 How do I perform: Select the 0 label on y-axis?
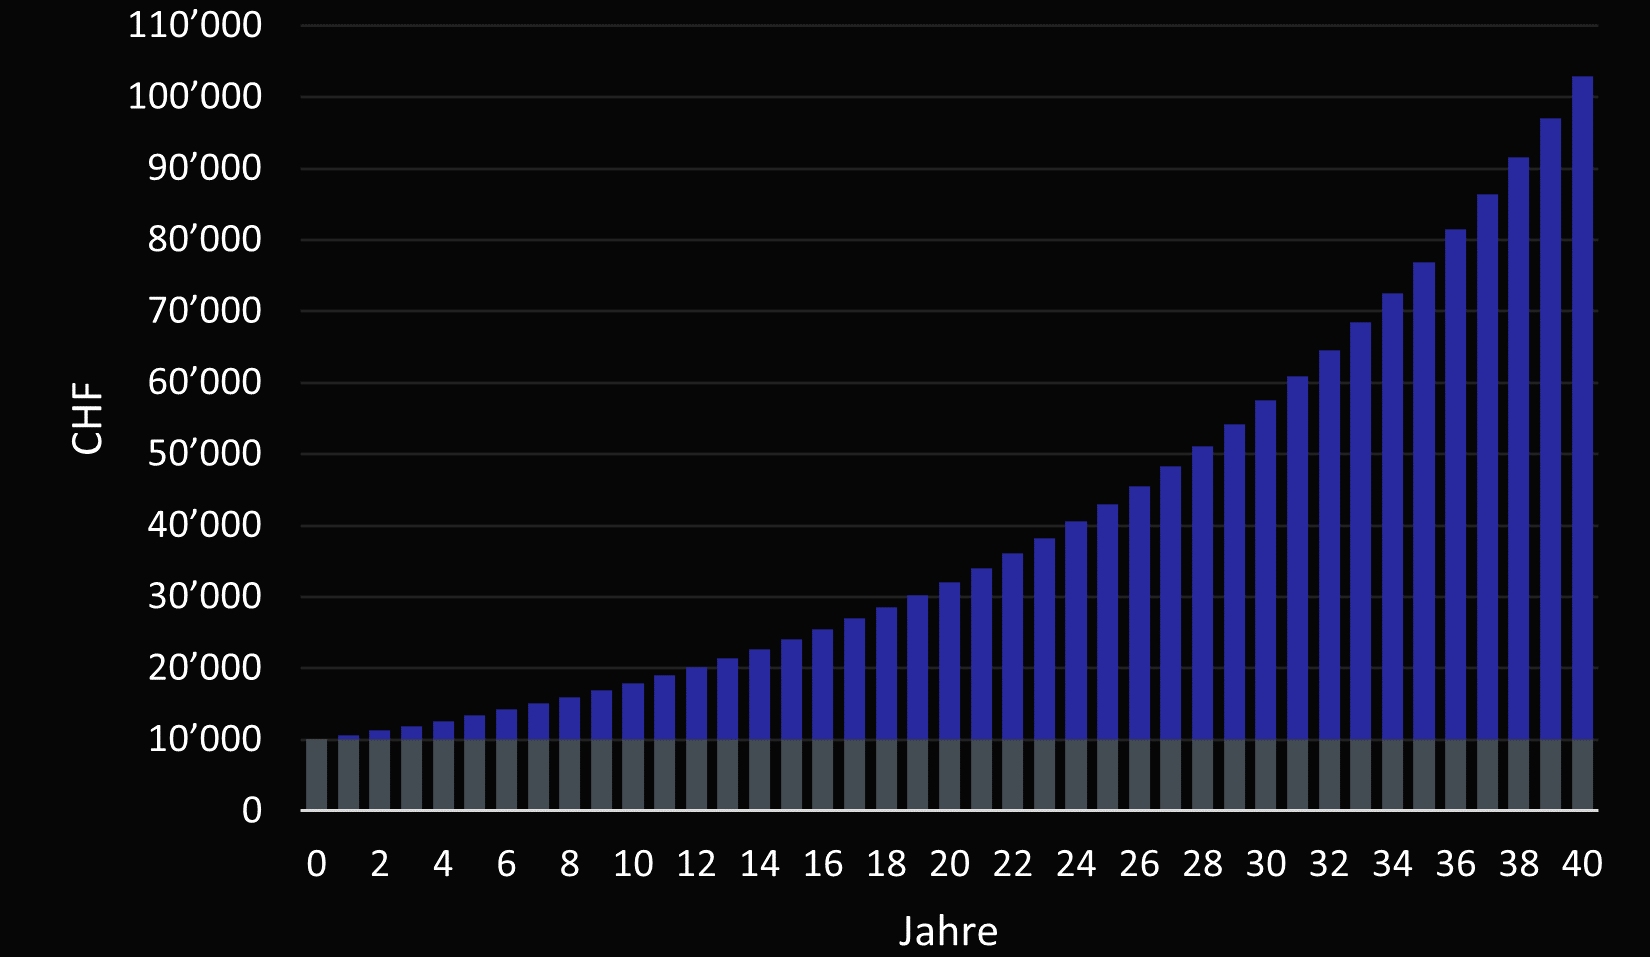tap(252, 810)
